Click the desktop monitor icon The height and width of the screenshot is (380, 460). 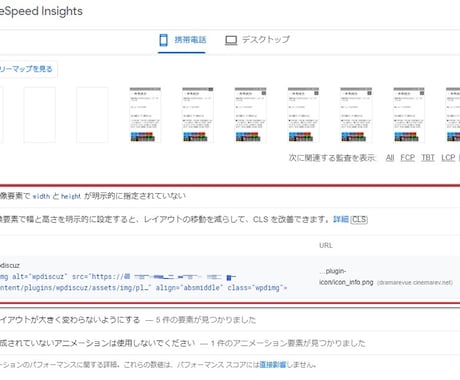(231, 41)
